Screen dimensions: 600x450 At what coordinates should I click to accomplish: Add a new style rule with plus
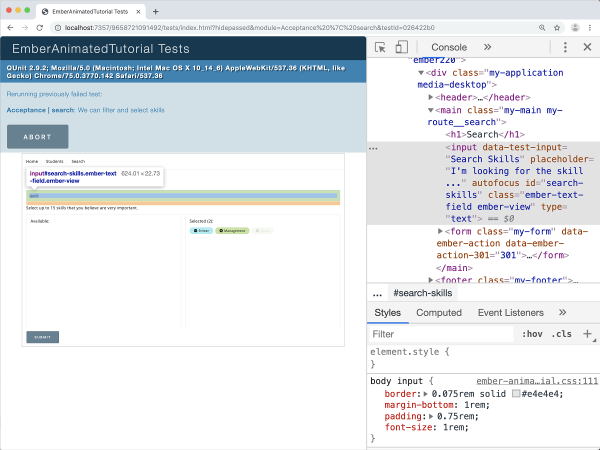[x=587, y=334]
